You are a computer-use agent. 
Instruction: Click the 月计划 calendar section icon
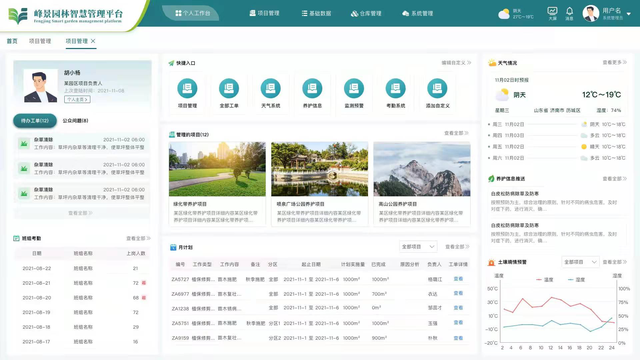[173, 247]
